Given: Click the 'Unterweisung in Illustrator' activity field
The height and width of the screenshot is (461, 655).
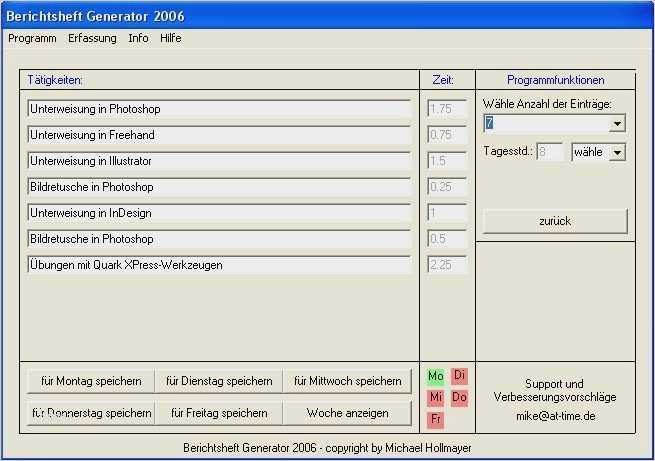Looking at the screenshot, I should [219, 161].
